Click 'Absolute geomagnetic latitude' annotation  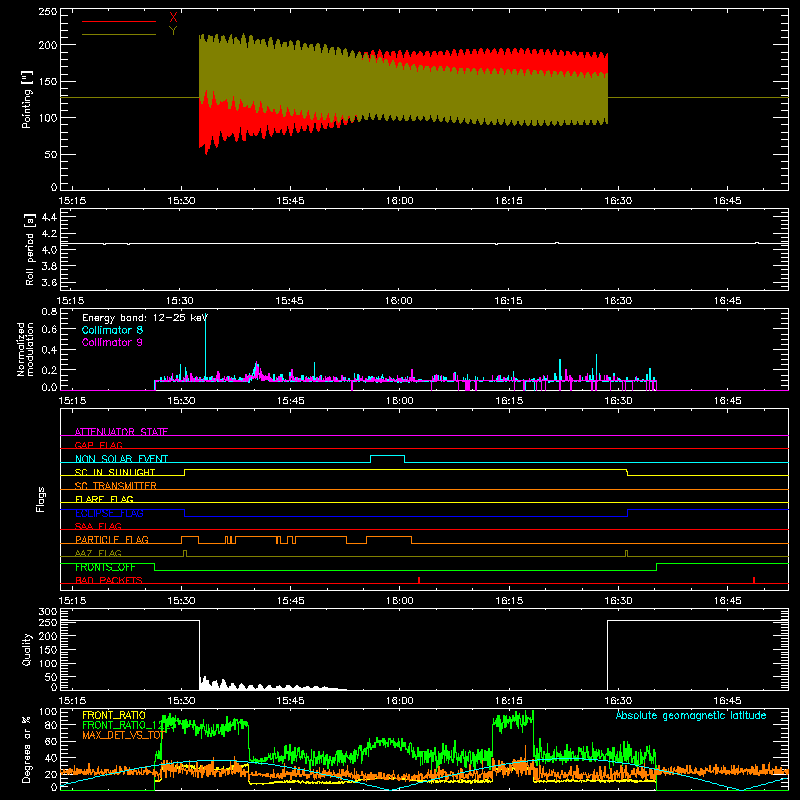click(x=691, y=715)
